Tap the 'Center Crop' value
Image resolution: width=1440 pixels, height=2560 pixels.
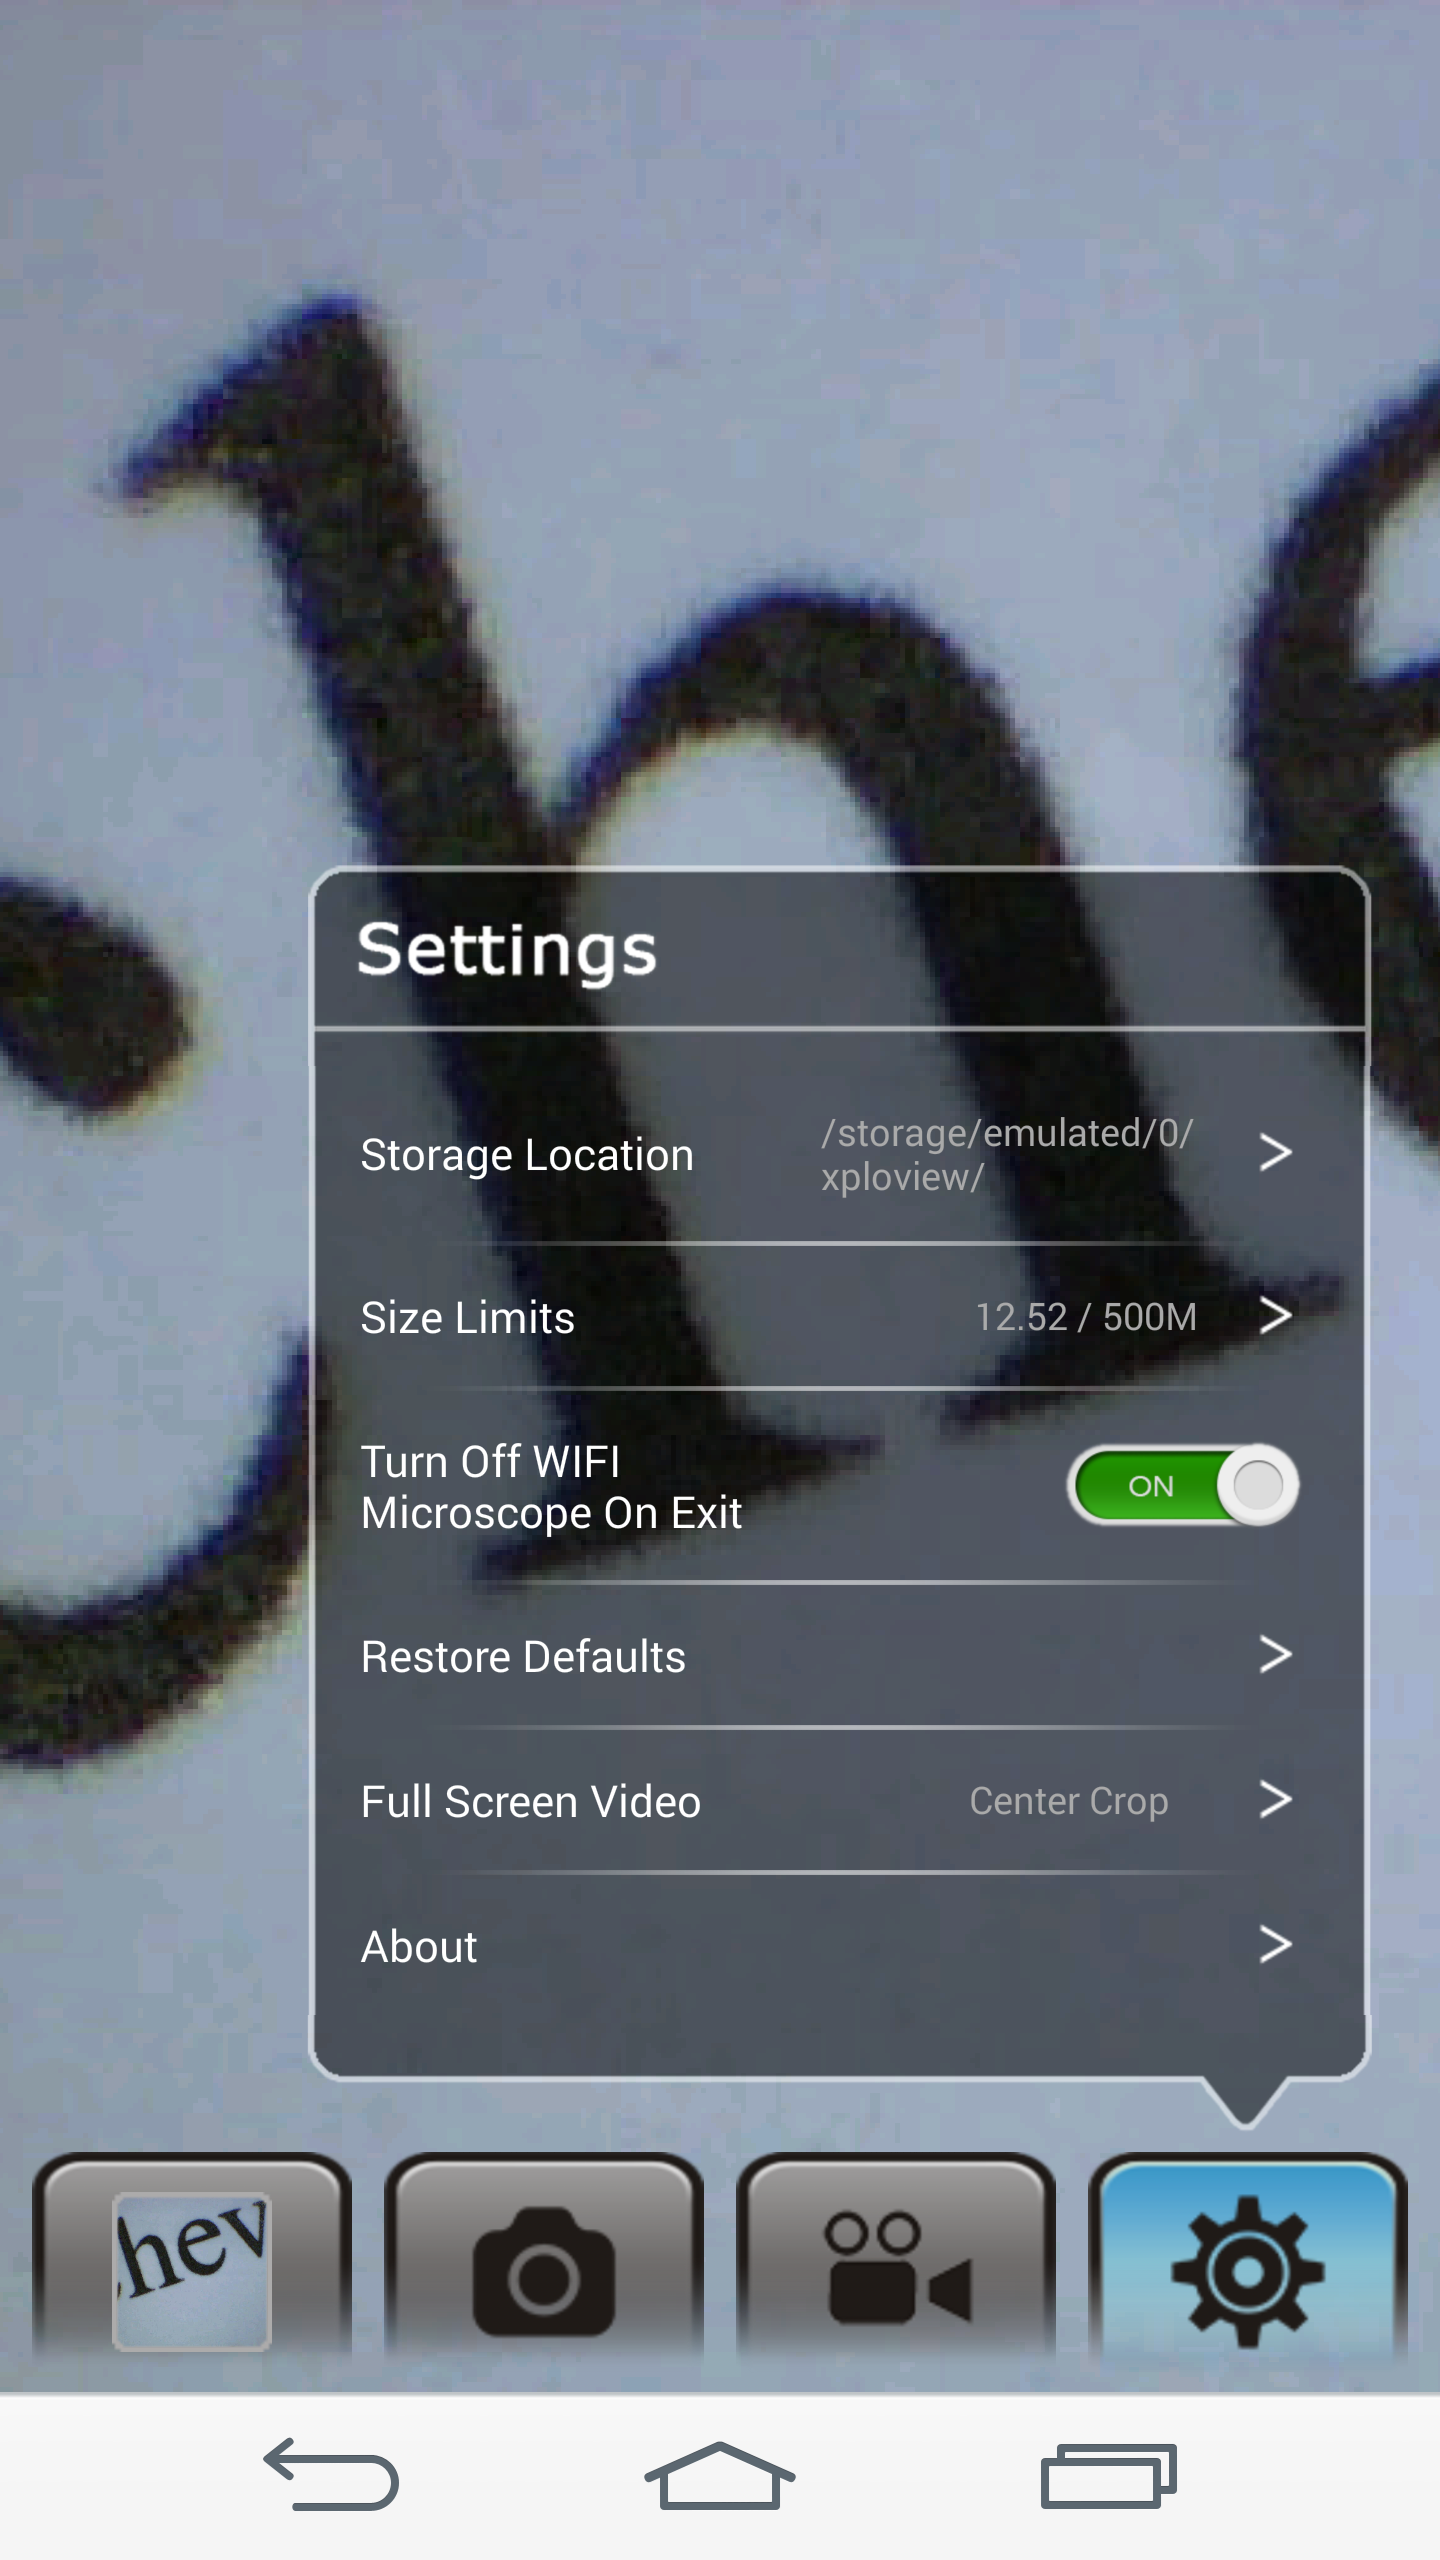(x=1069, y=1801)
